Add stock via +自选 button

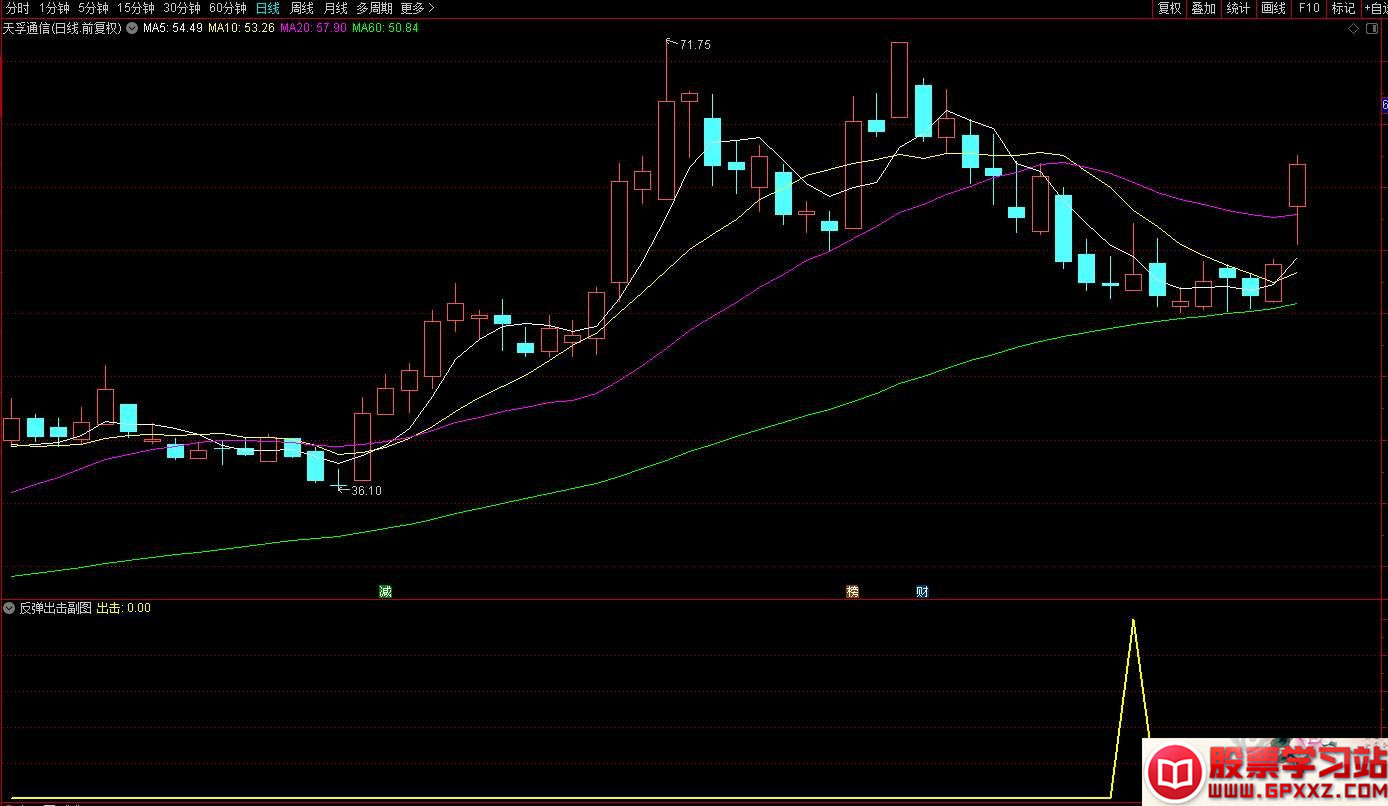tap(1375, 8)
